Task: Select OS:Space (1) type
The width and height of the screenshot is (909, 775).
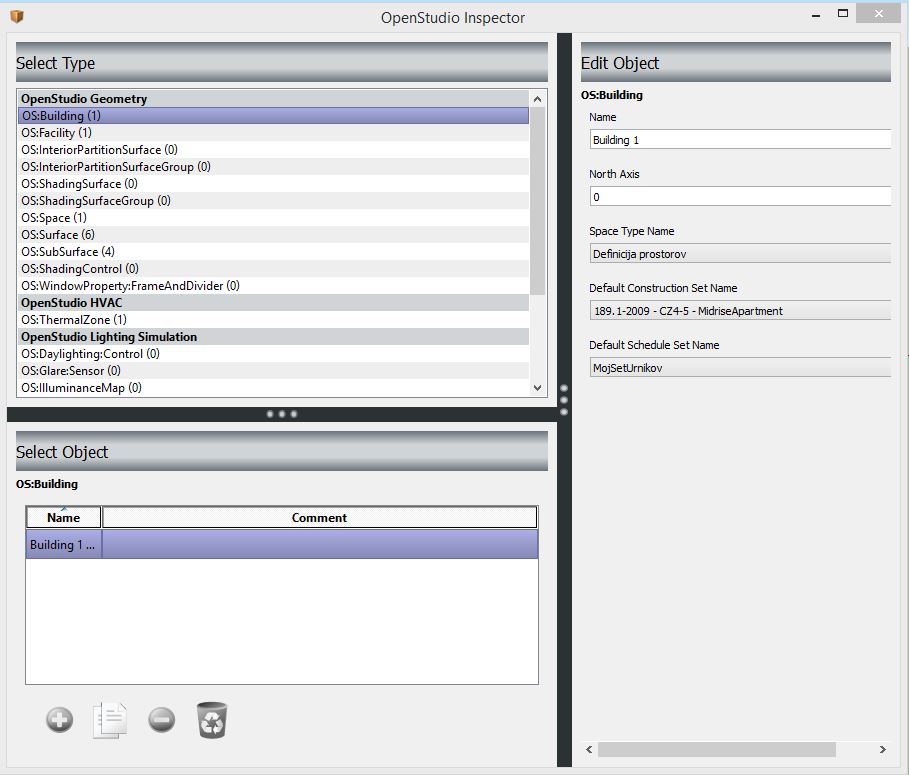Action: [274, 218]
